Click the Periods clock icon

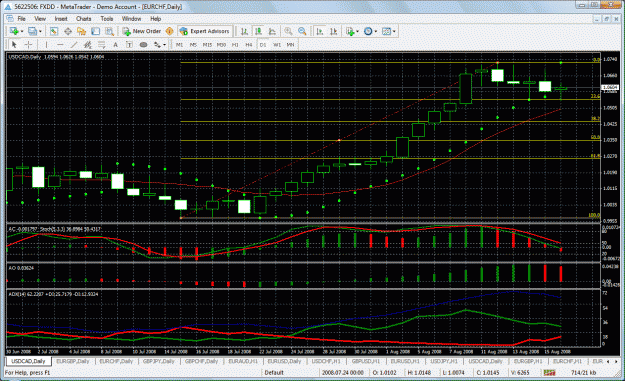tap(368, 31)
